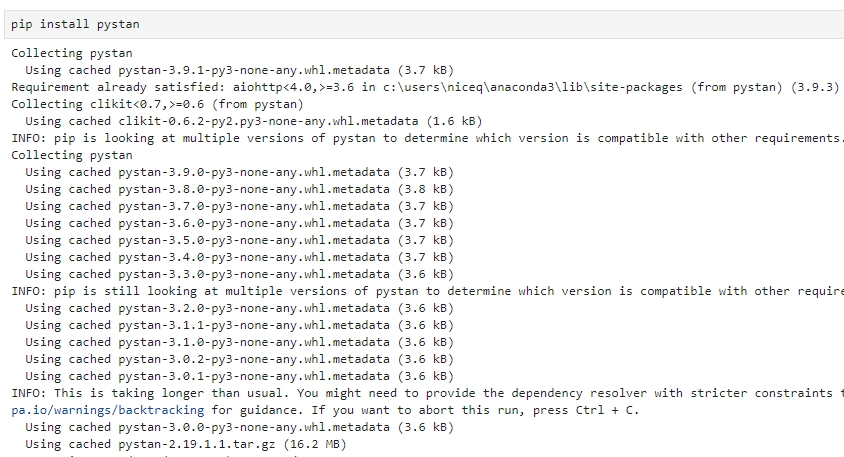The image size is (844, 457).
Task: Click the pystan-3.3.0 cached metadata line
Action: tap(240, 275)
